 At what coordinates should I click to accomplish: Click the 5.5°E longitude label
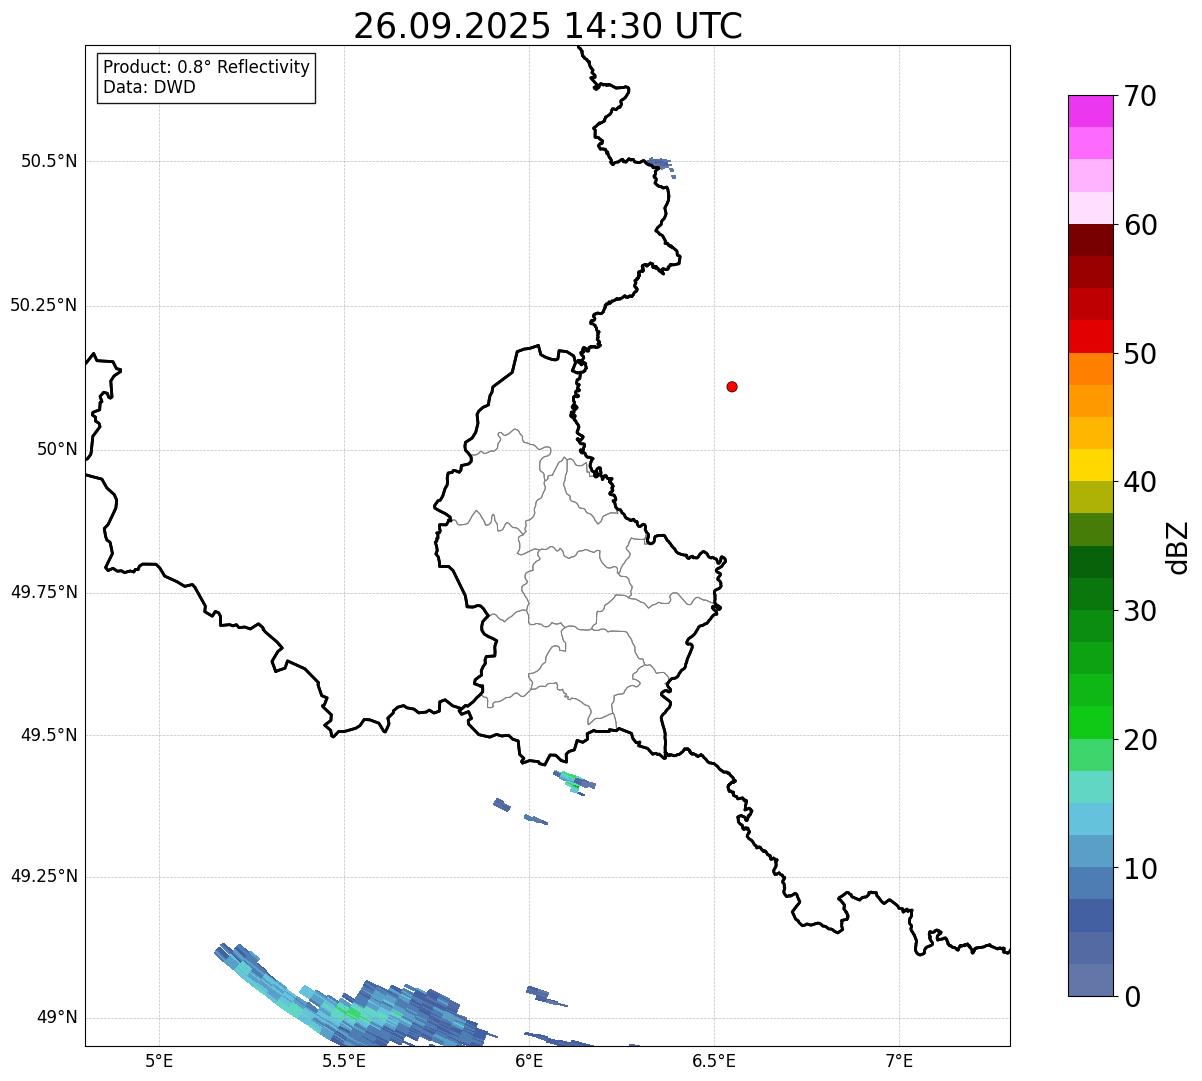coord(344,1061)
